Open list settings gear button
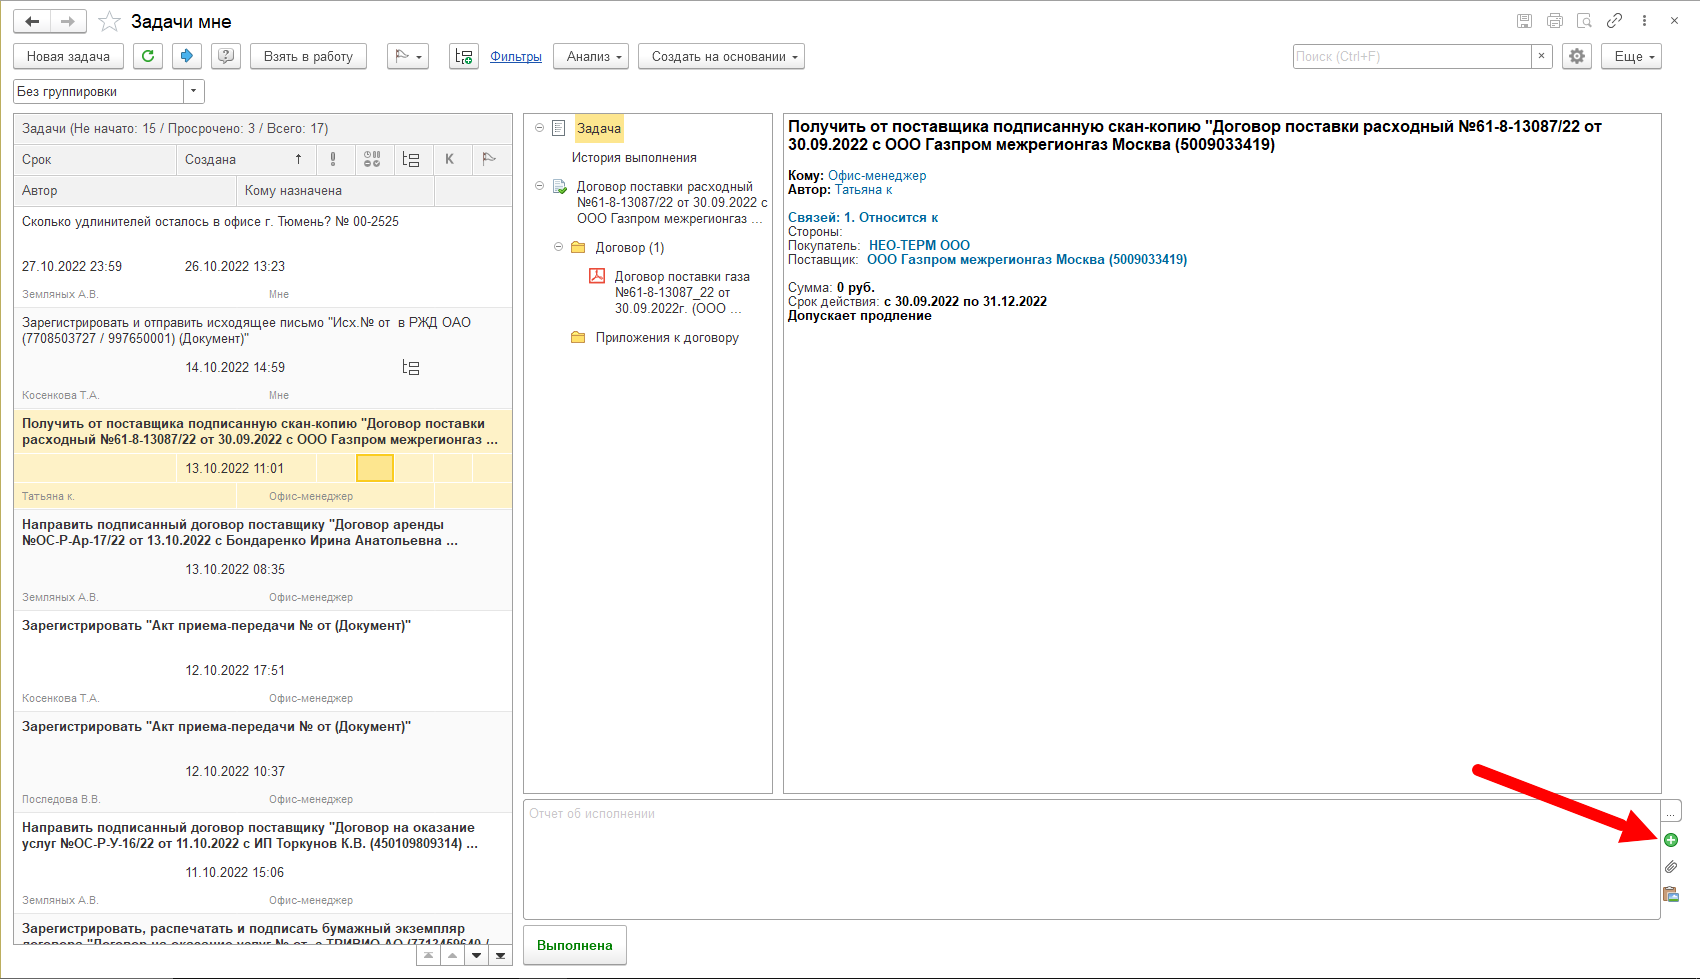This screenshot has width=1700, height=979. point(1577,56)
